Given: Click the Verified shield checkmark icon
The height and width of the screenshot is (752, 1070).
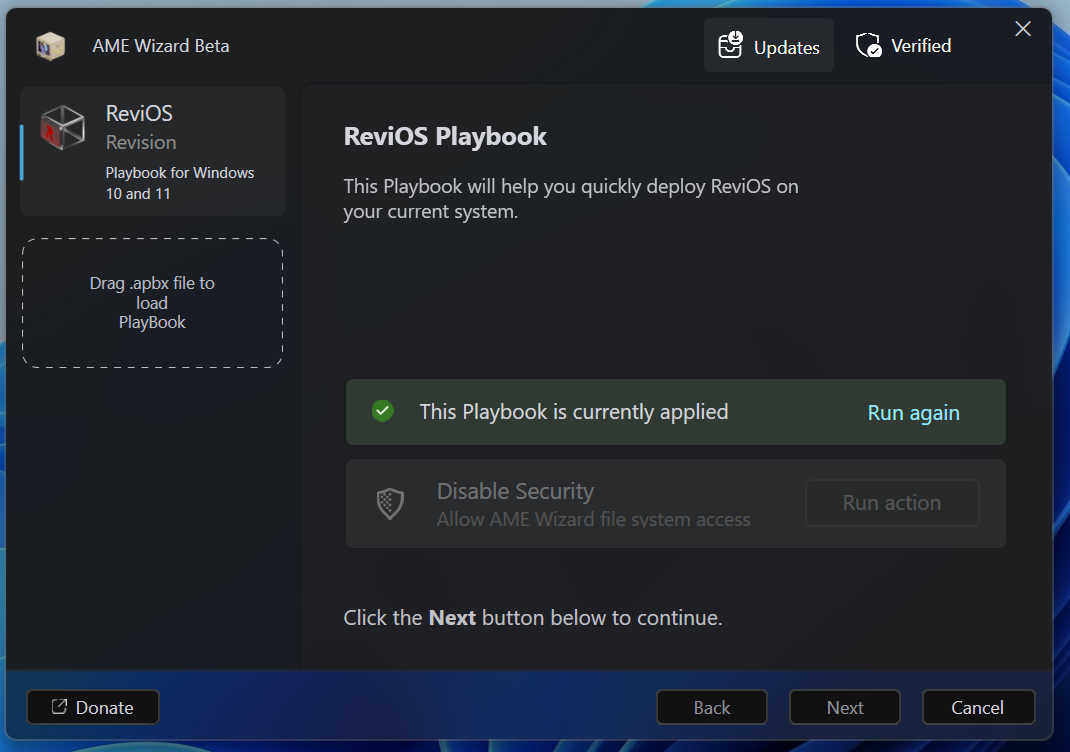Looking at the screenshot, I should pos(868,45).
